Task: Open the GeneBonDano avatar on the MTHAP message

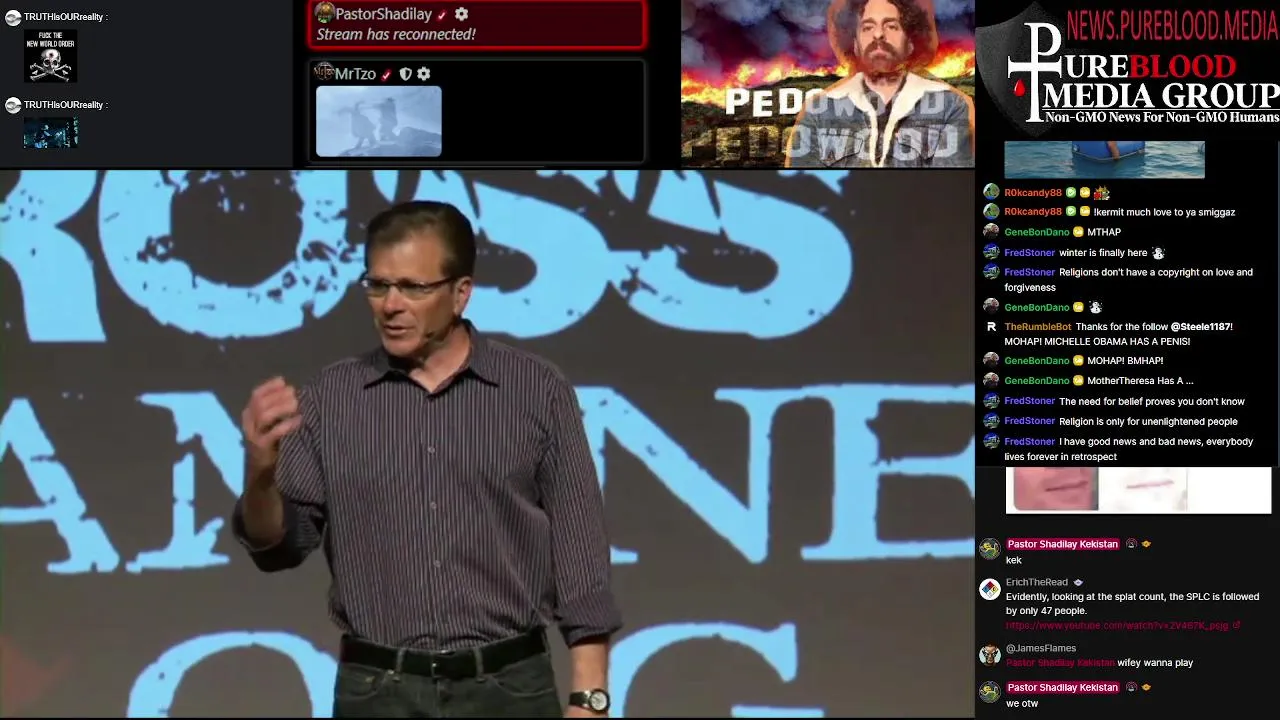Action: [991, 231]
